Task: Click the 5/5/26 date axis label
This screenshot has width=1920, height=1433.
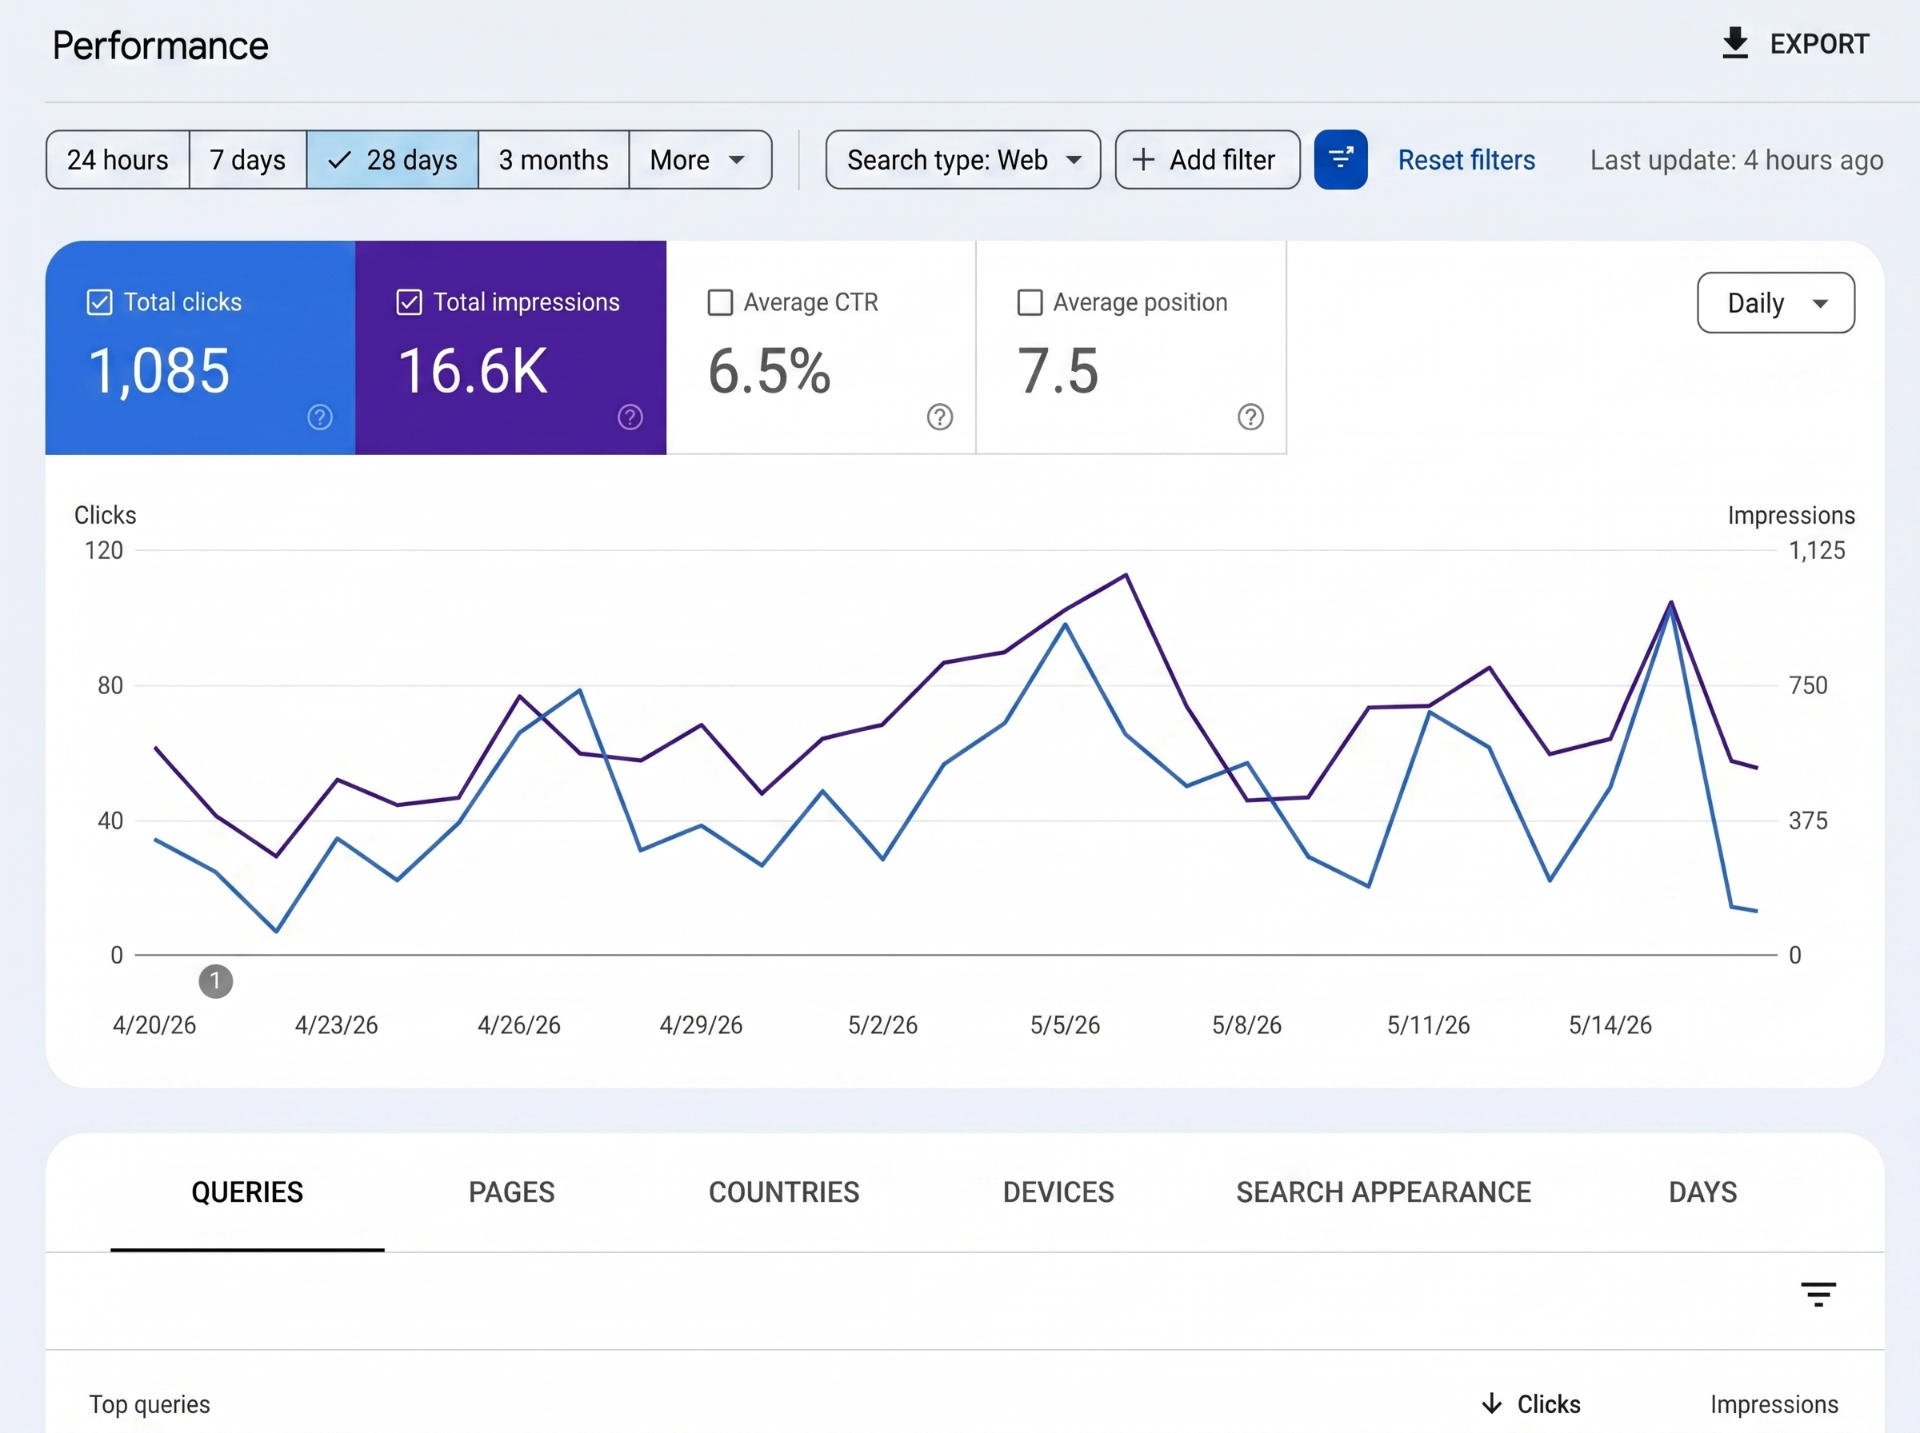Action: pos(1065,1025)
